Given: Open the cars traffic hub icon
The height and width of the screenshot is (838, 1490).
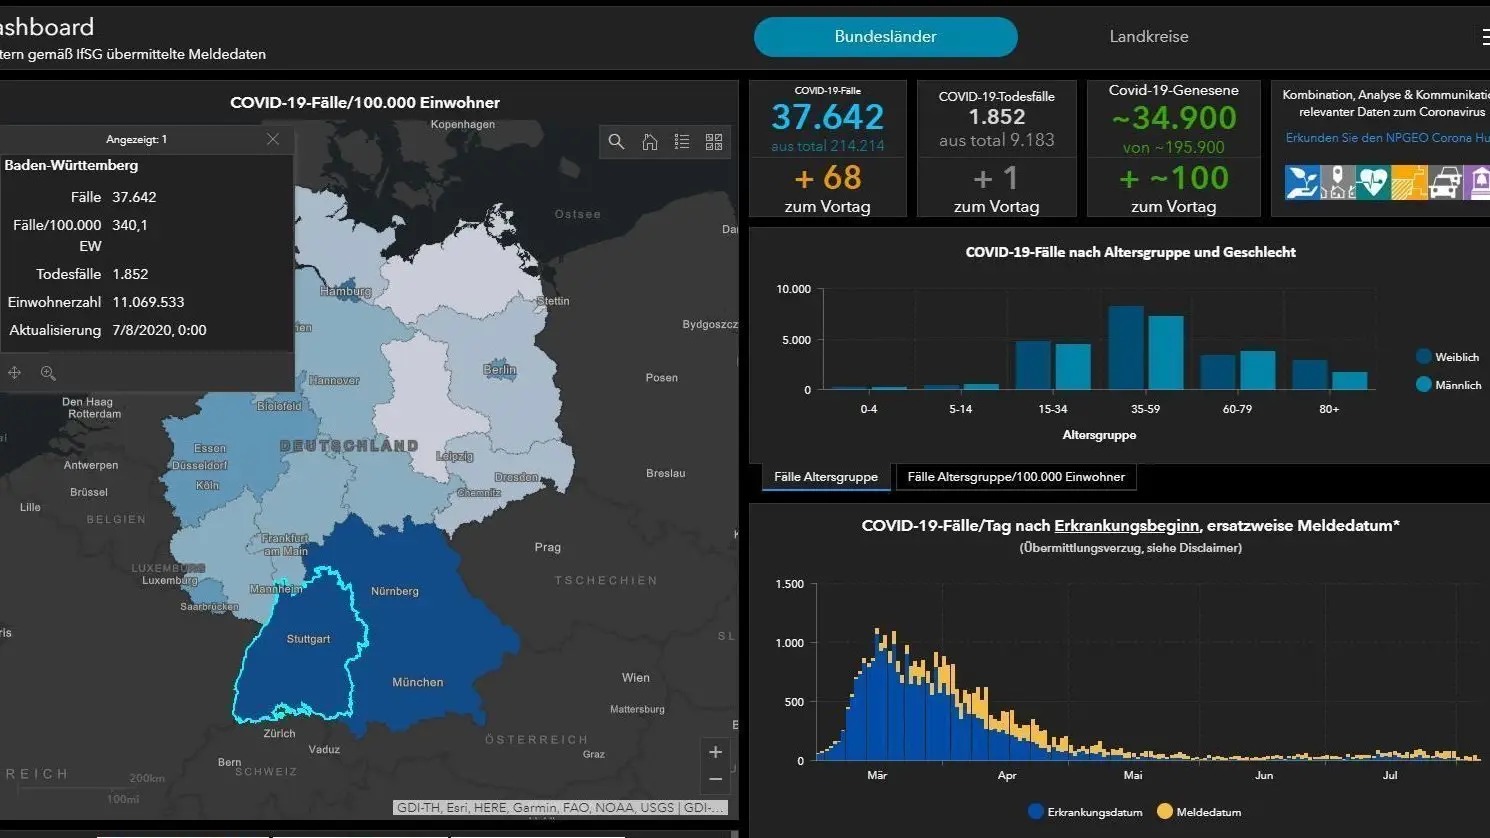Looking at the screenshot, I should [x=1445, y=183].
